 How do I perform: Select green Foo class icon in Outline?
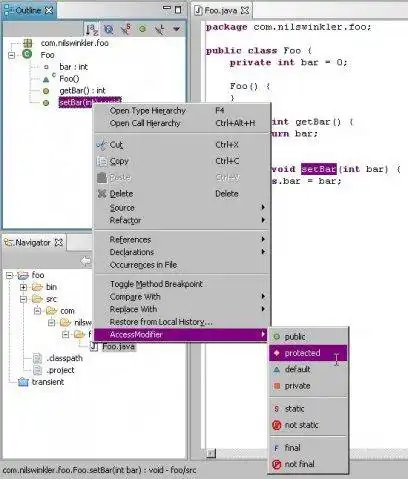click(27, 54)
